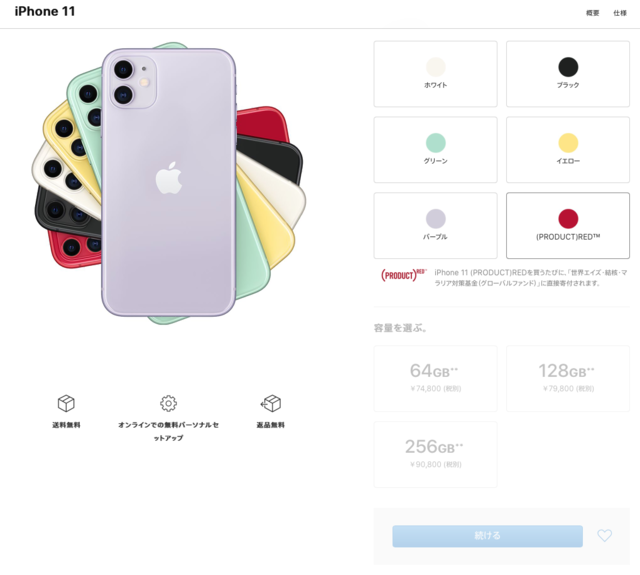The width and height of the screenshot is (640, 575).
Task: Click the personal setup gear icon
Action: click(168, 403)
